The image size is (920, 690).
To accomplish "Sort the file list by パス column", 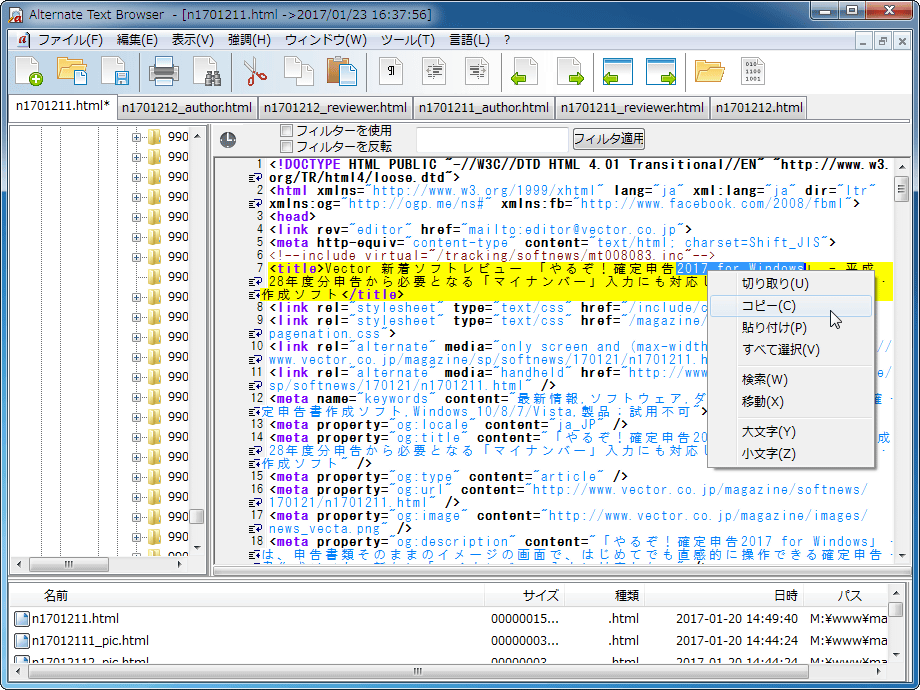I will (x=845, y=596).
